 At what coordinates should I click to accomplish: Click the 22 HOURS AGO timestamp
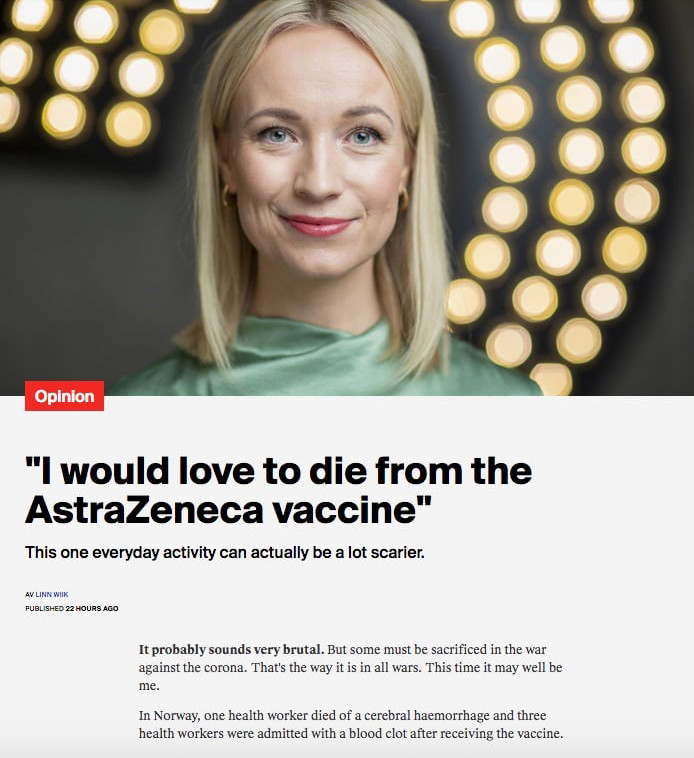(92, 609)
